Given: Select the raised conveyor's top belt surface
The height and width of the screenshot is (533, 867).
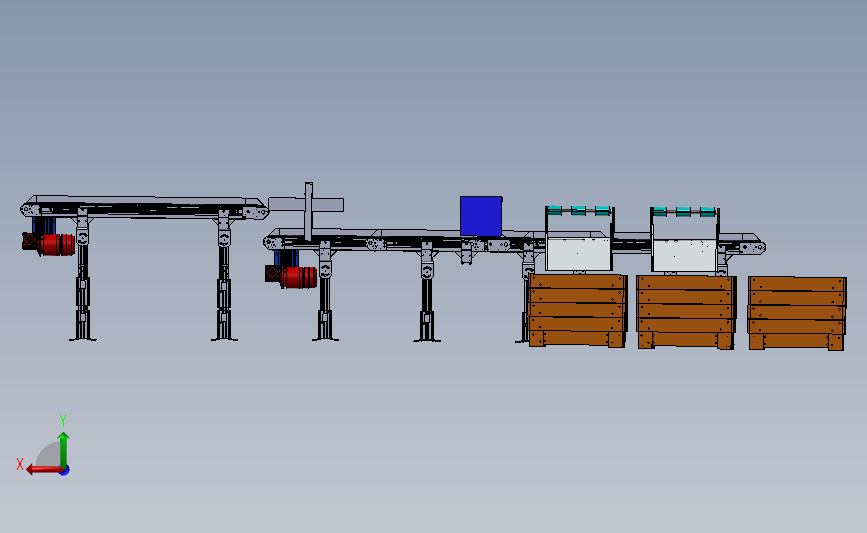Looking at the screenshot, I should click(x=144, y=200).
